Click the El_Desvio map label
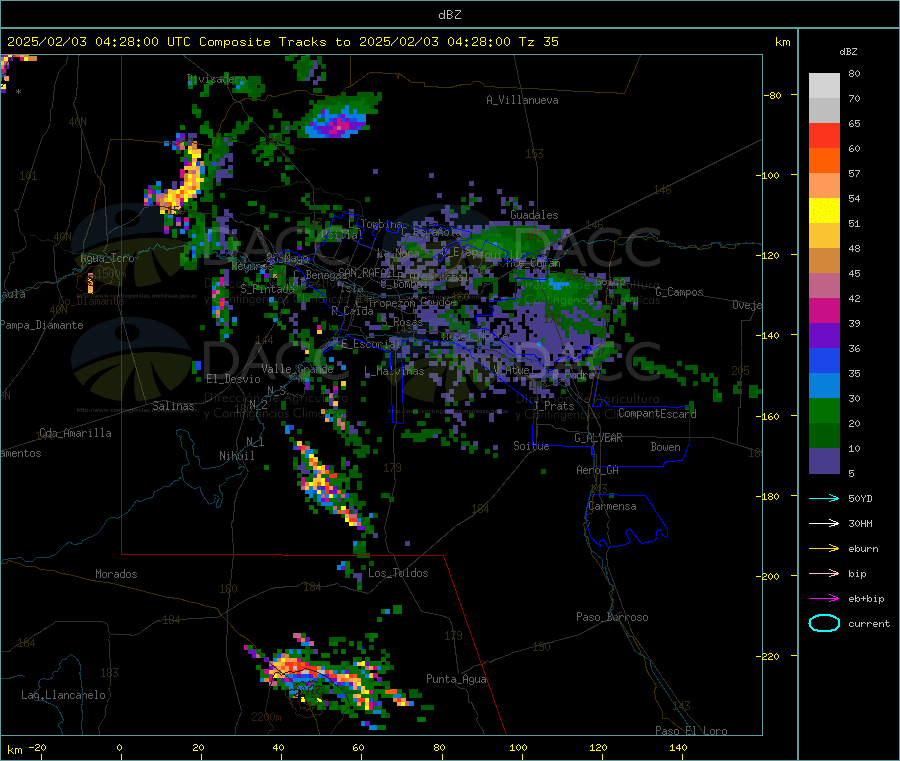 pyautogui.click(x=233, y=379)
